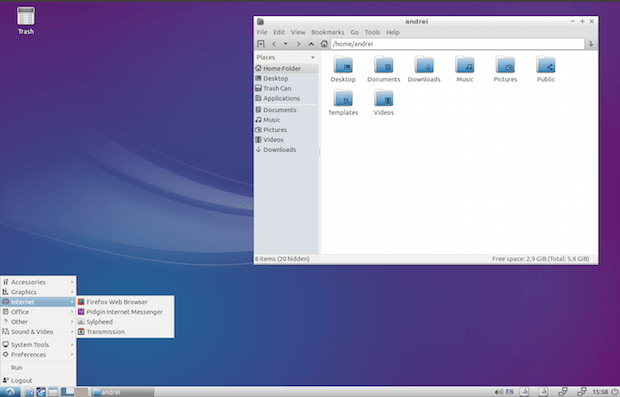Screen dimensions: 620x397
Task: Choose Logout from the start menu
Action: pyautogui.click(x=38, y=380)
